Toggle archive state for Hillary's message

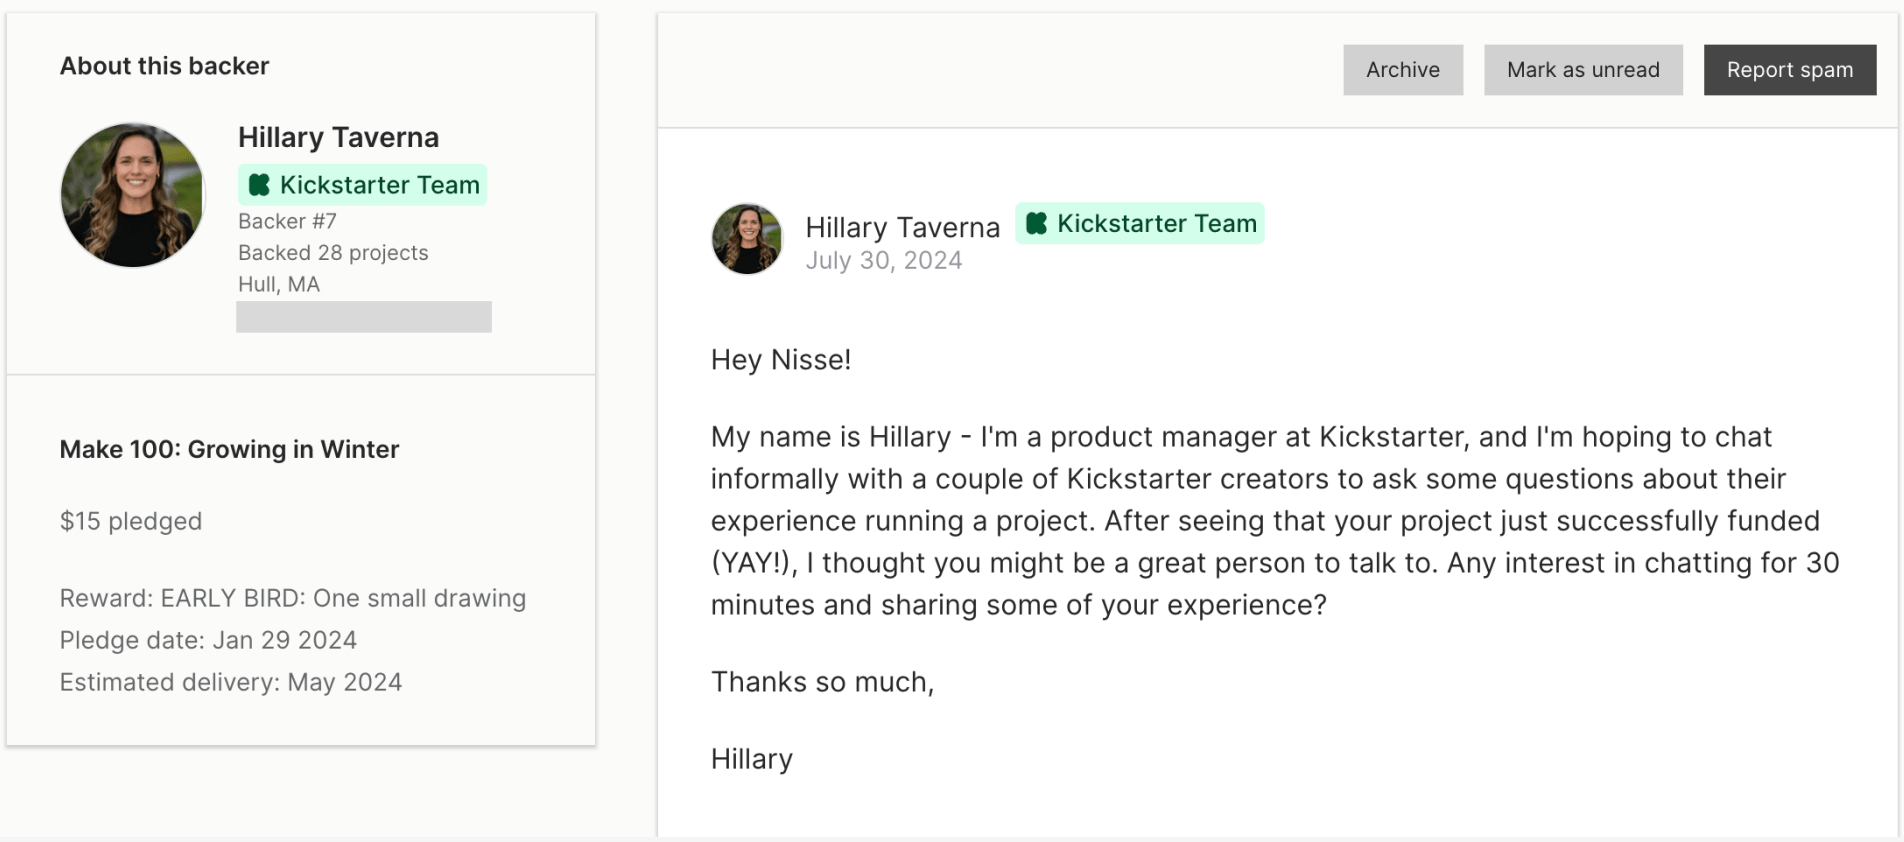[x=1402, y=69]
